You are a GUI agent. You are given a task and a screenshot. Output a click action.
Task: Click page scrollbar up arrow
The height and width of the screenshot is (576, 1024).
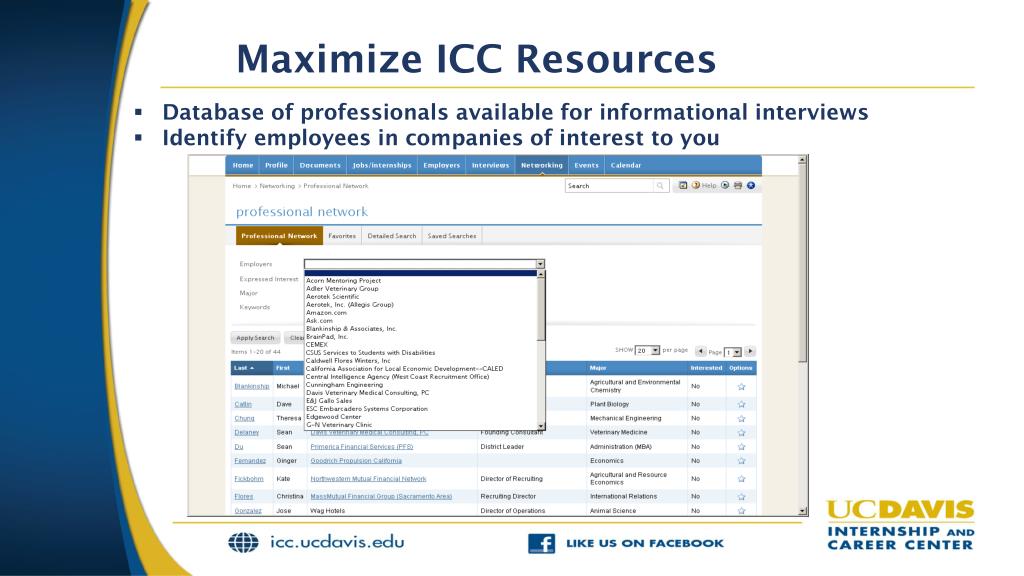803,160
